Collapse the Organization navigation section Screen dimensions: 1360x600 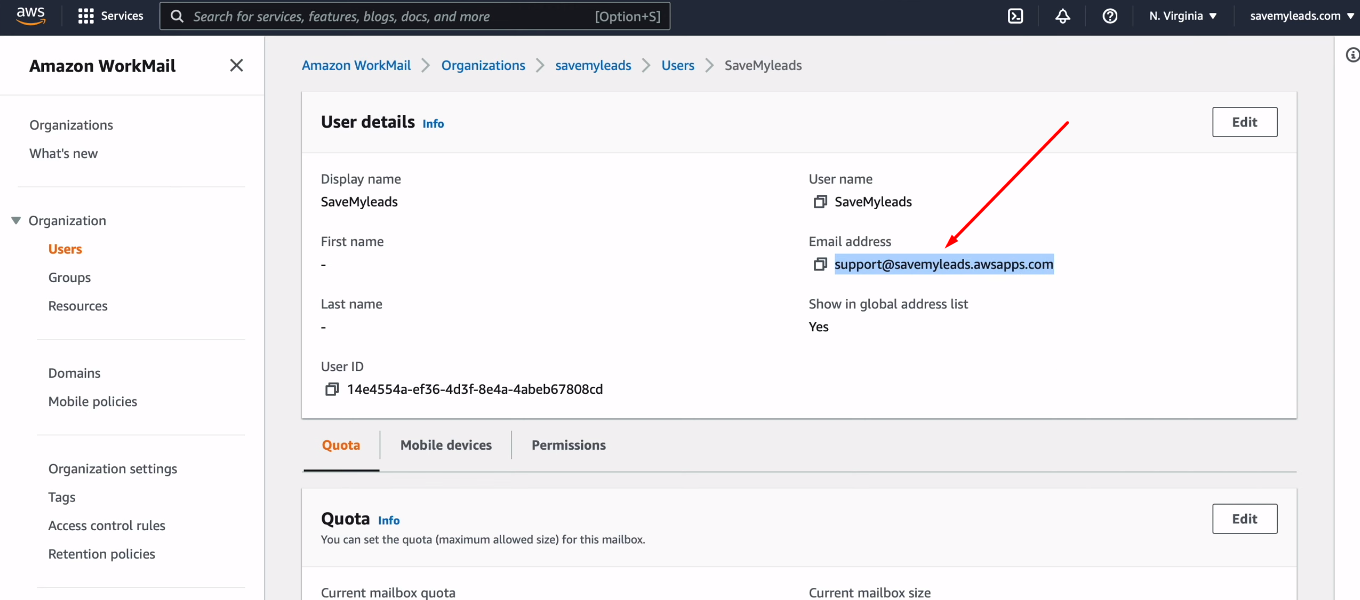(16, 221)
